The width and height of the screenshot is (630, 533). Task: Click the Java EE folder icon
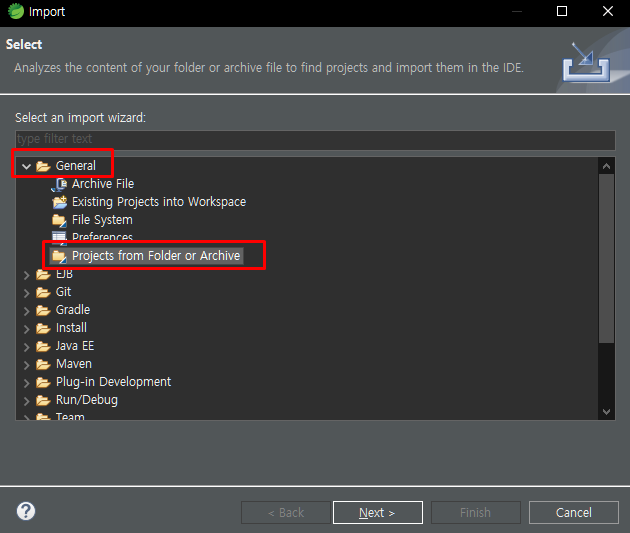43,346
